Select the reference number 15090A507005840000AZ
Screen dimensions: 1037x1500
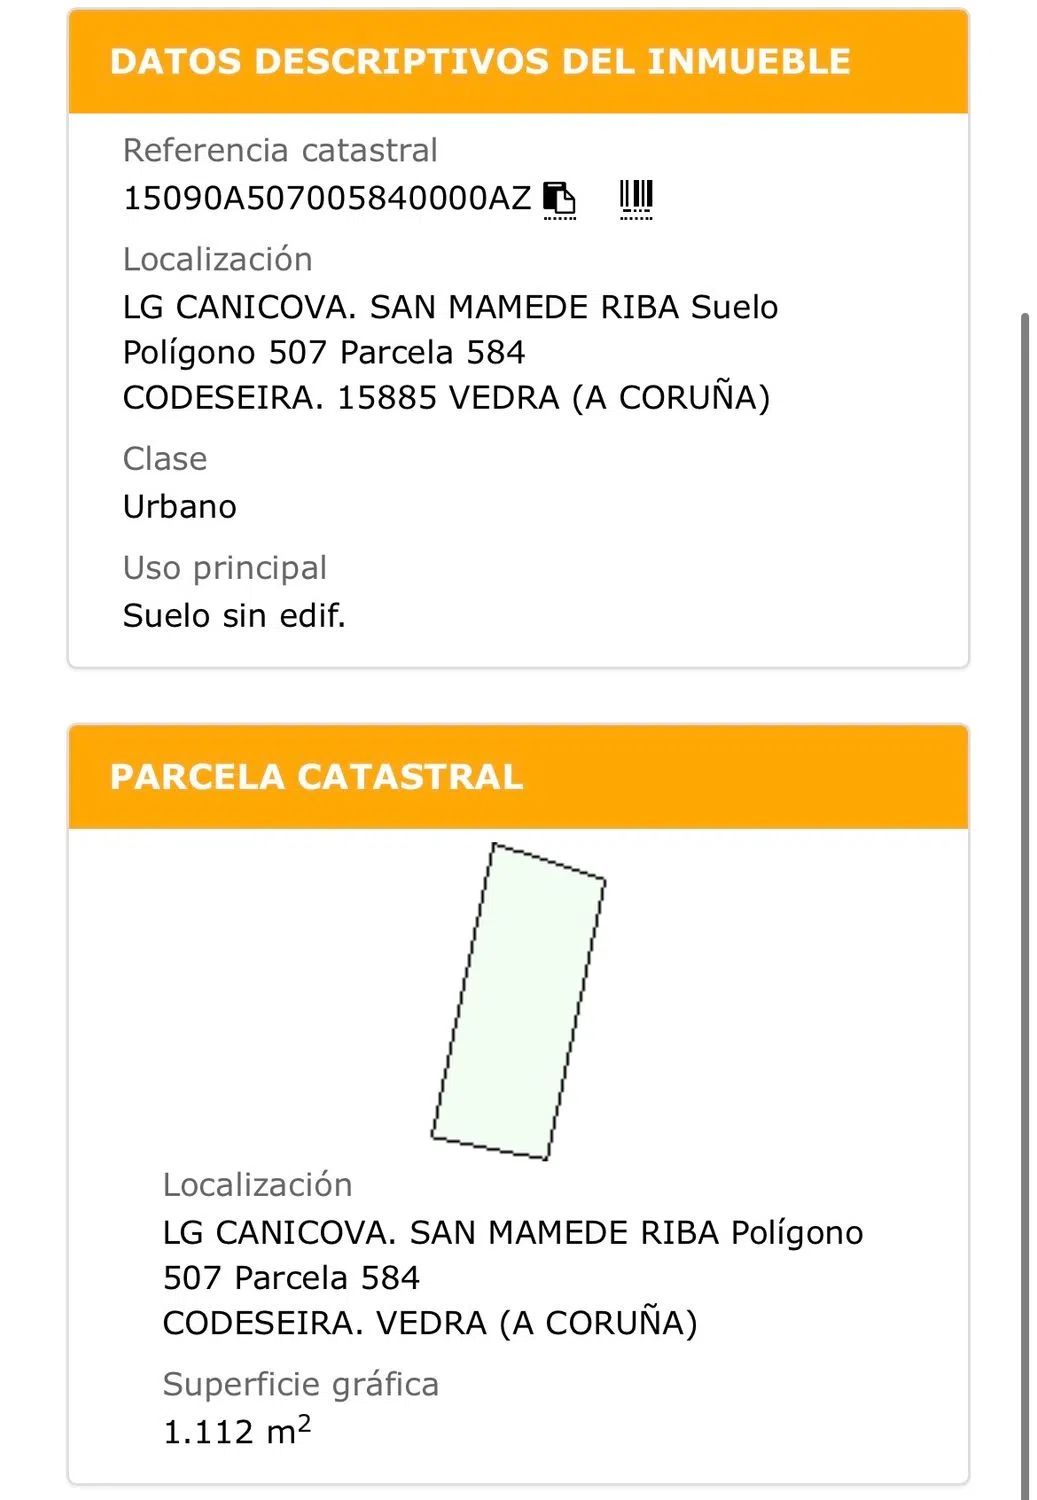point(327,198)
